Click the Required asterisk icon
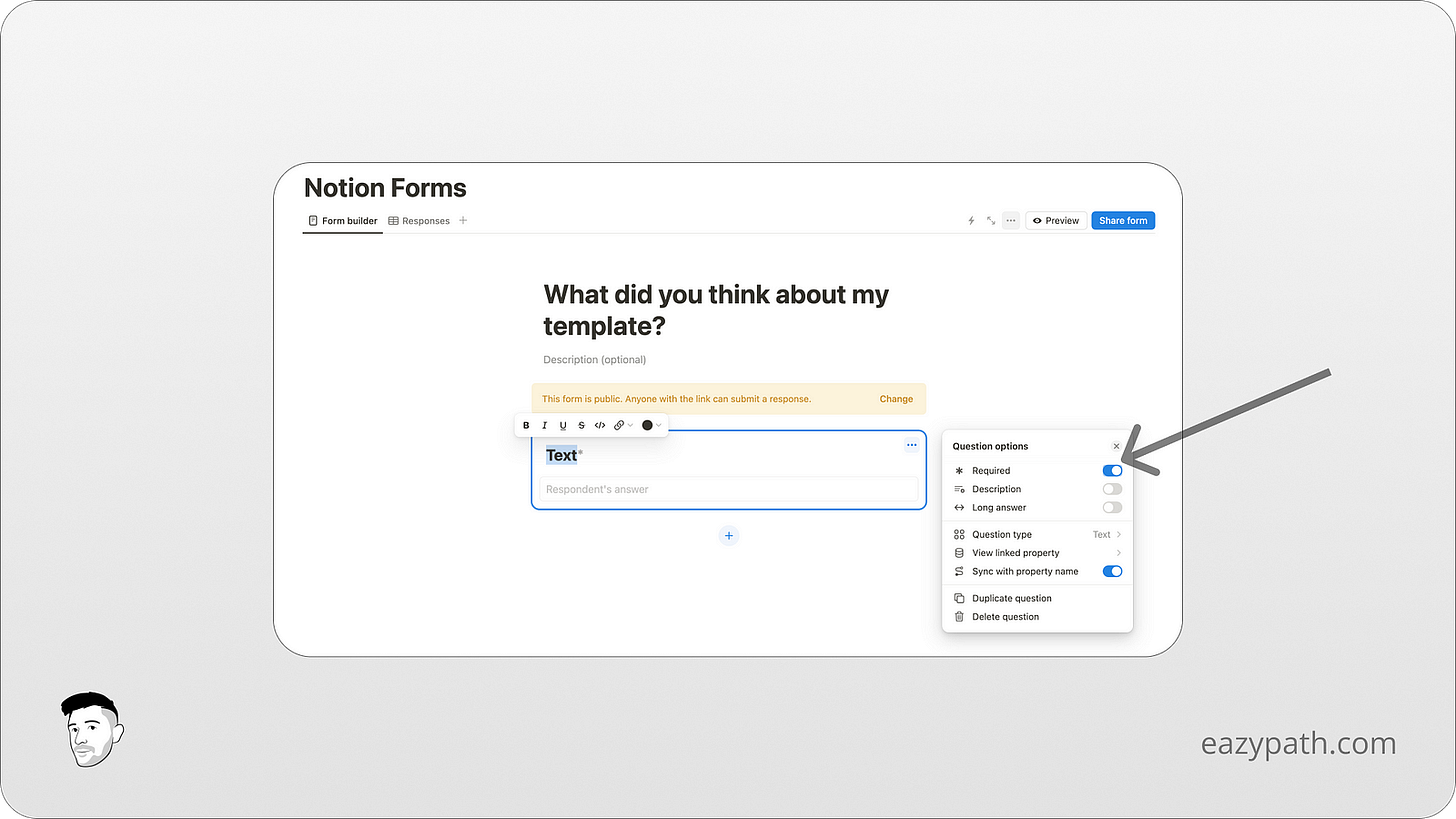 [x=959, y=470]
